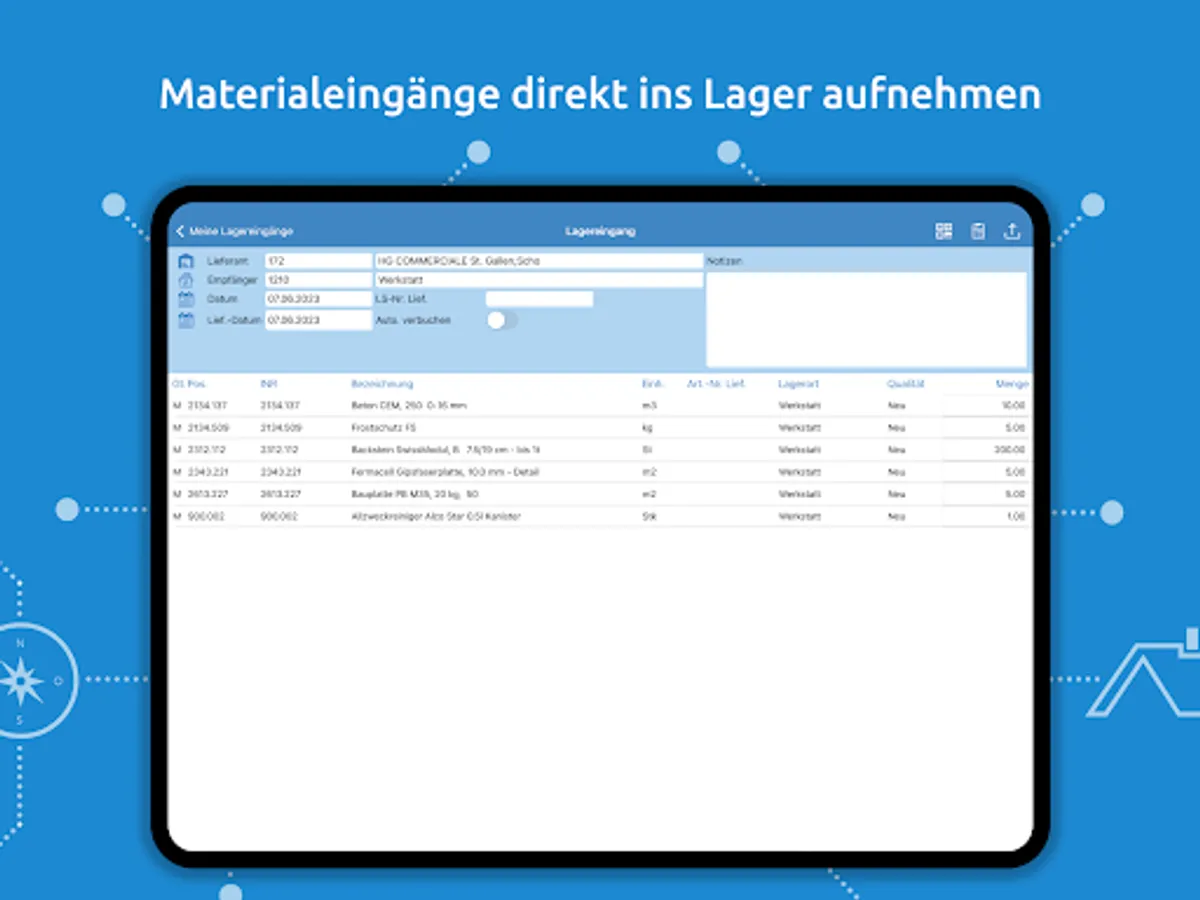The height and width of the screenshot is (900, 1200).
Task: Edit Menge 200.00 for Backstein row
Action: (x=986, y=450)
